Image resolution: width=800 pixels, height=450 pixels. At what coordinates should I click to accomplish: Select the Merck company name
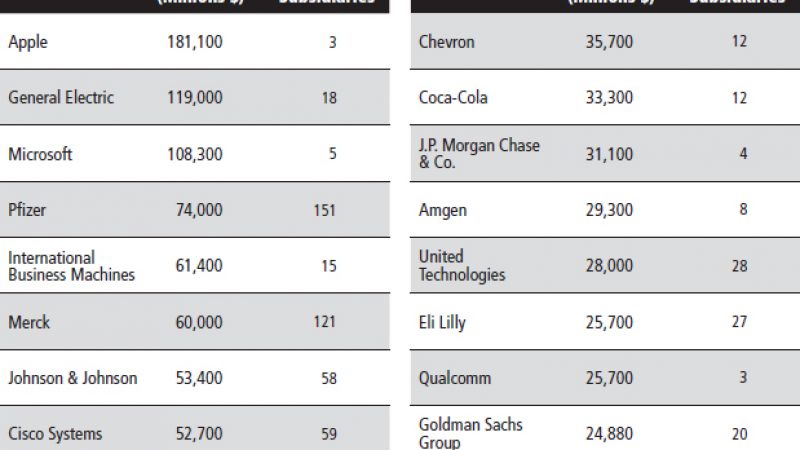(x=29, y=322)
